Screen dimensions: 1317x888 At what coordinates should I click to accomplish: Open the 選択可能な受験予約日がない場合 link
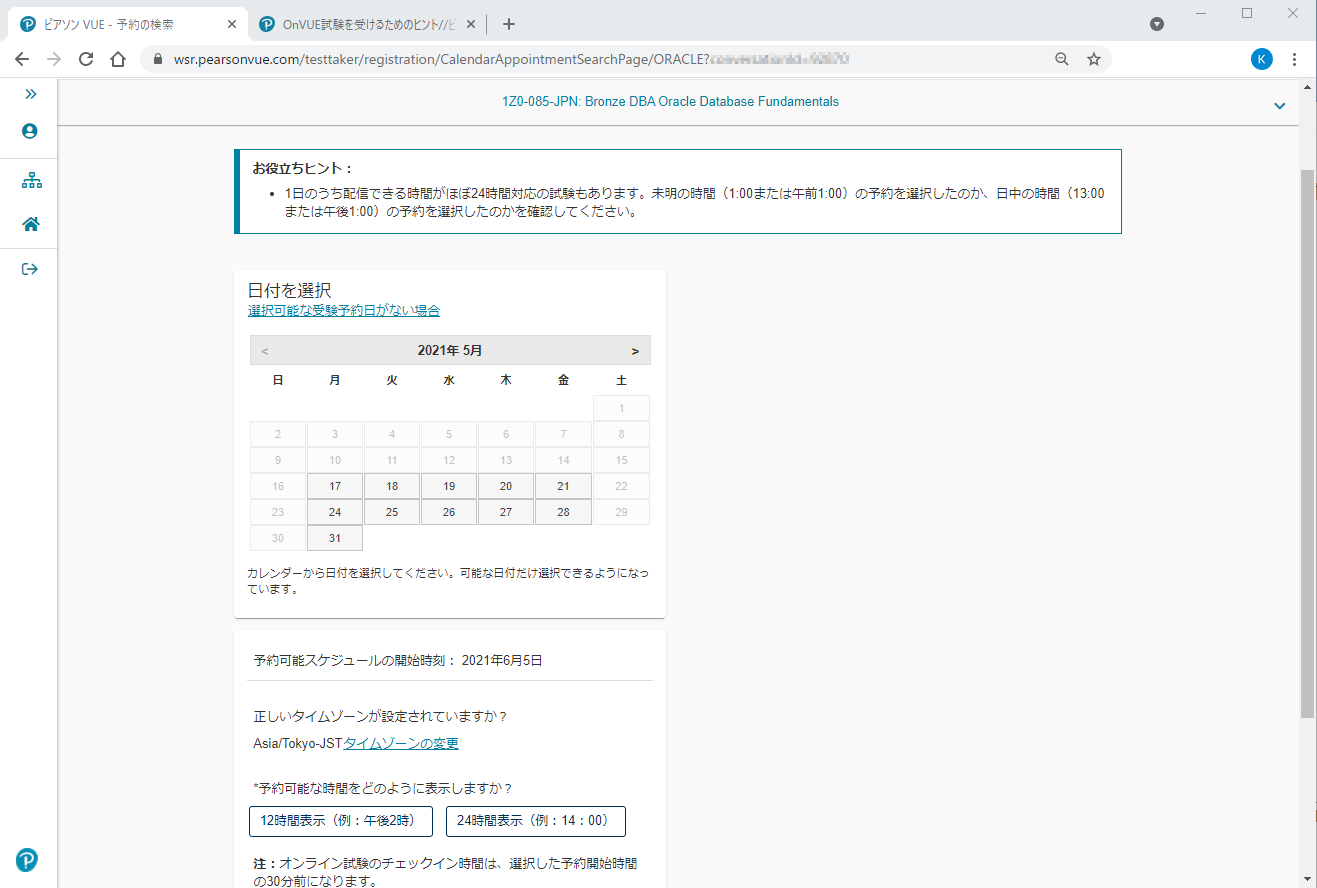pos(344,311)
